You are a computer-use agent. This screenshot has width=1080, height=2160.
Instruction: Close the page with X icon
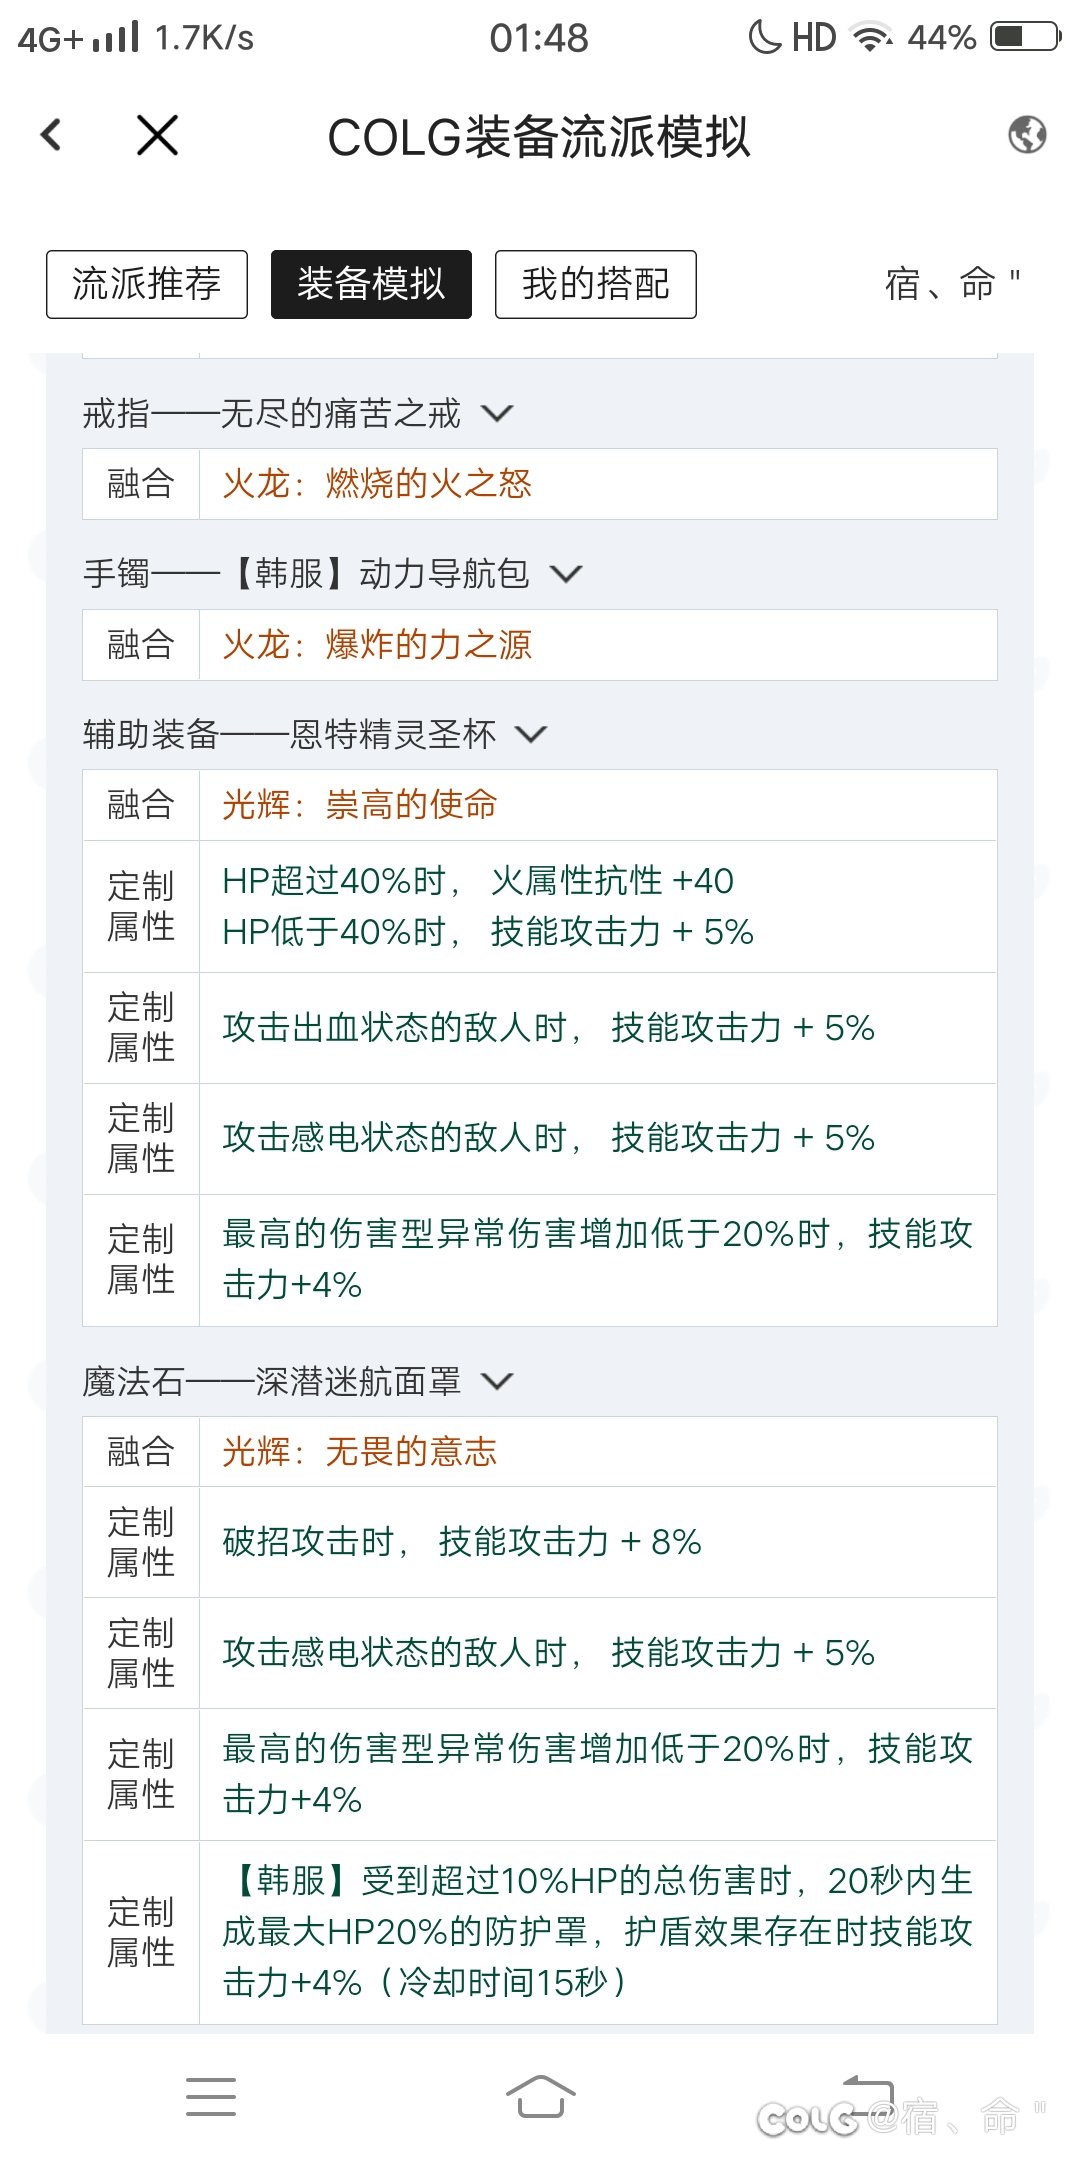tap(157, 135)
